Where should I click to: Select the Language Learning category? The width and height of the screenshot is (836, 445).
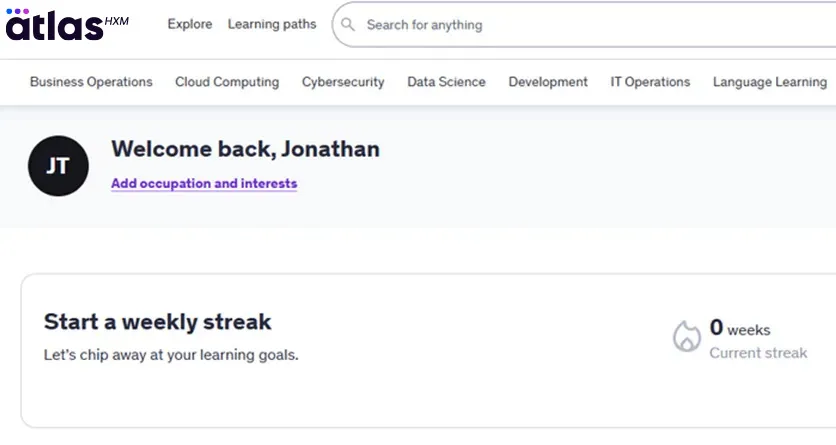[770, 82]
